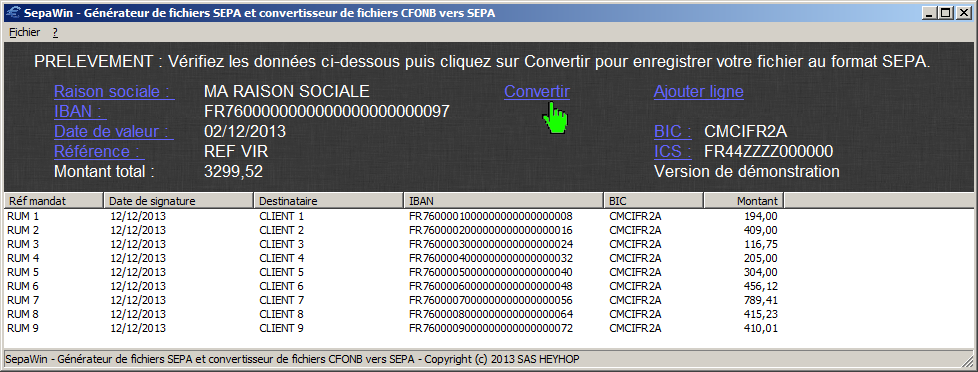The width and height of the screenshot is (978, 372).
Task: Click IBAN FR7600002000000000000000016
Action: click(491, 230)
